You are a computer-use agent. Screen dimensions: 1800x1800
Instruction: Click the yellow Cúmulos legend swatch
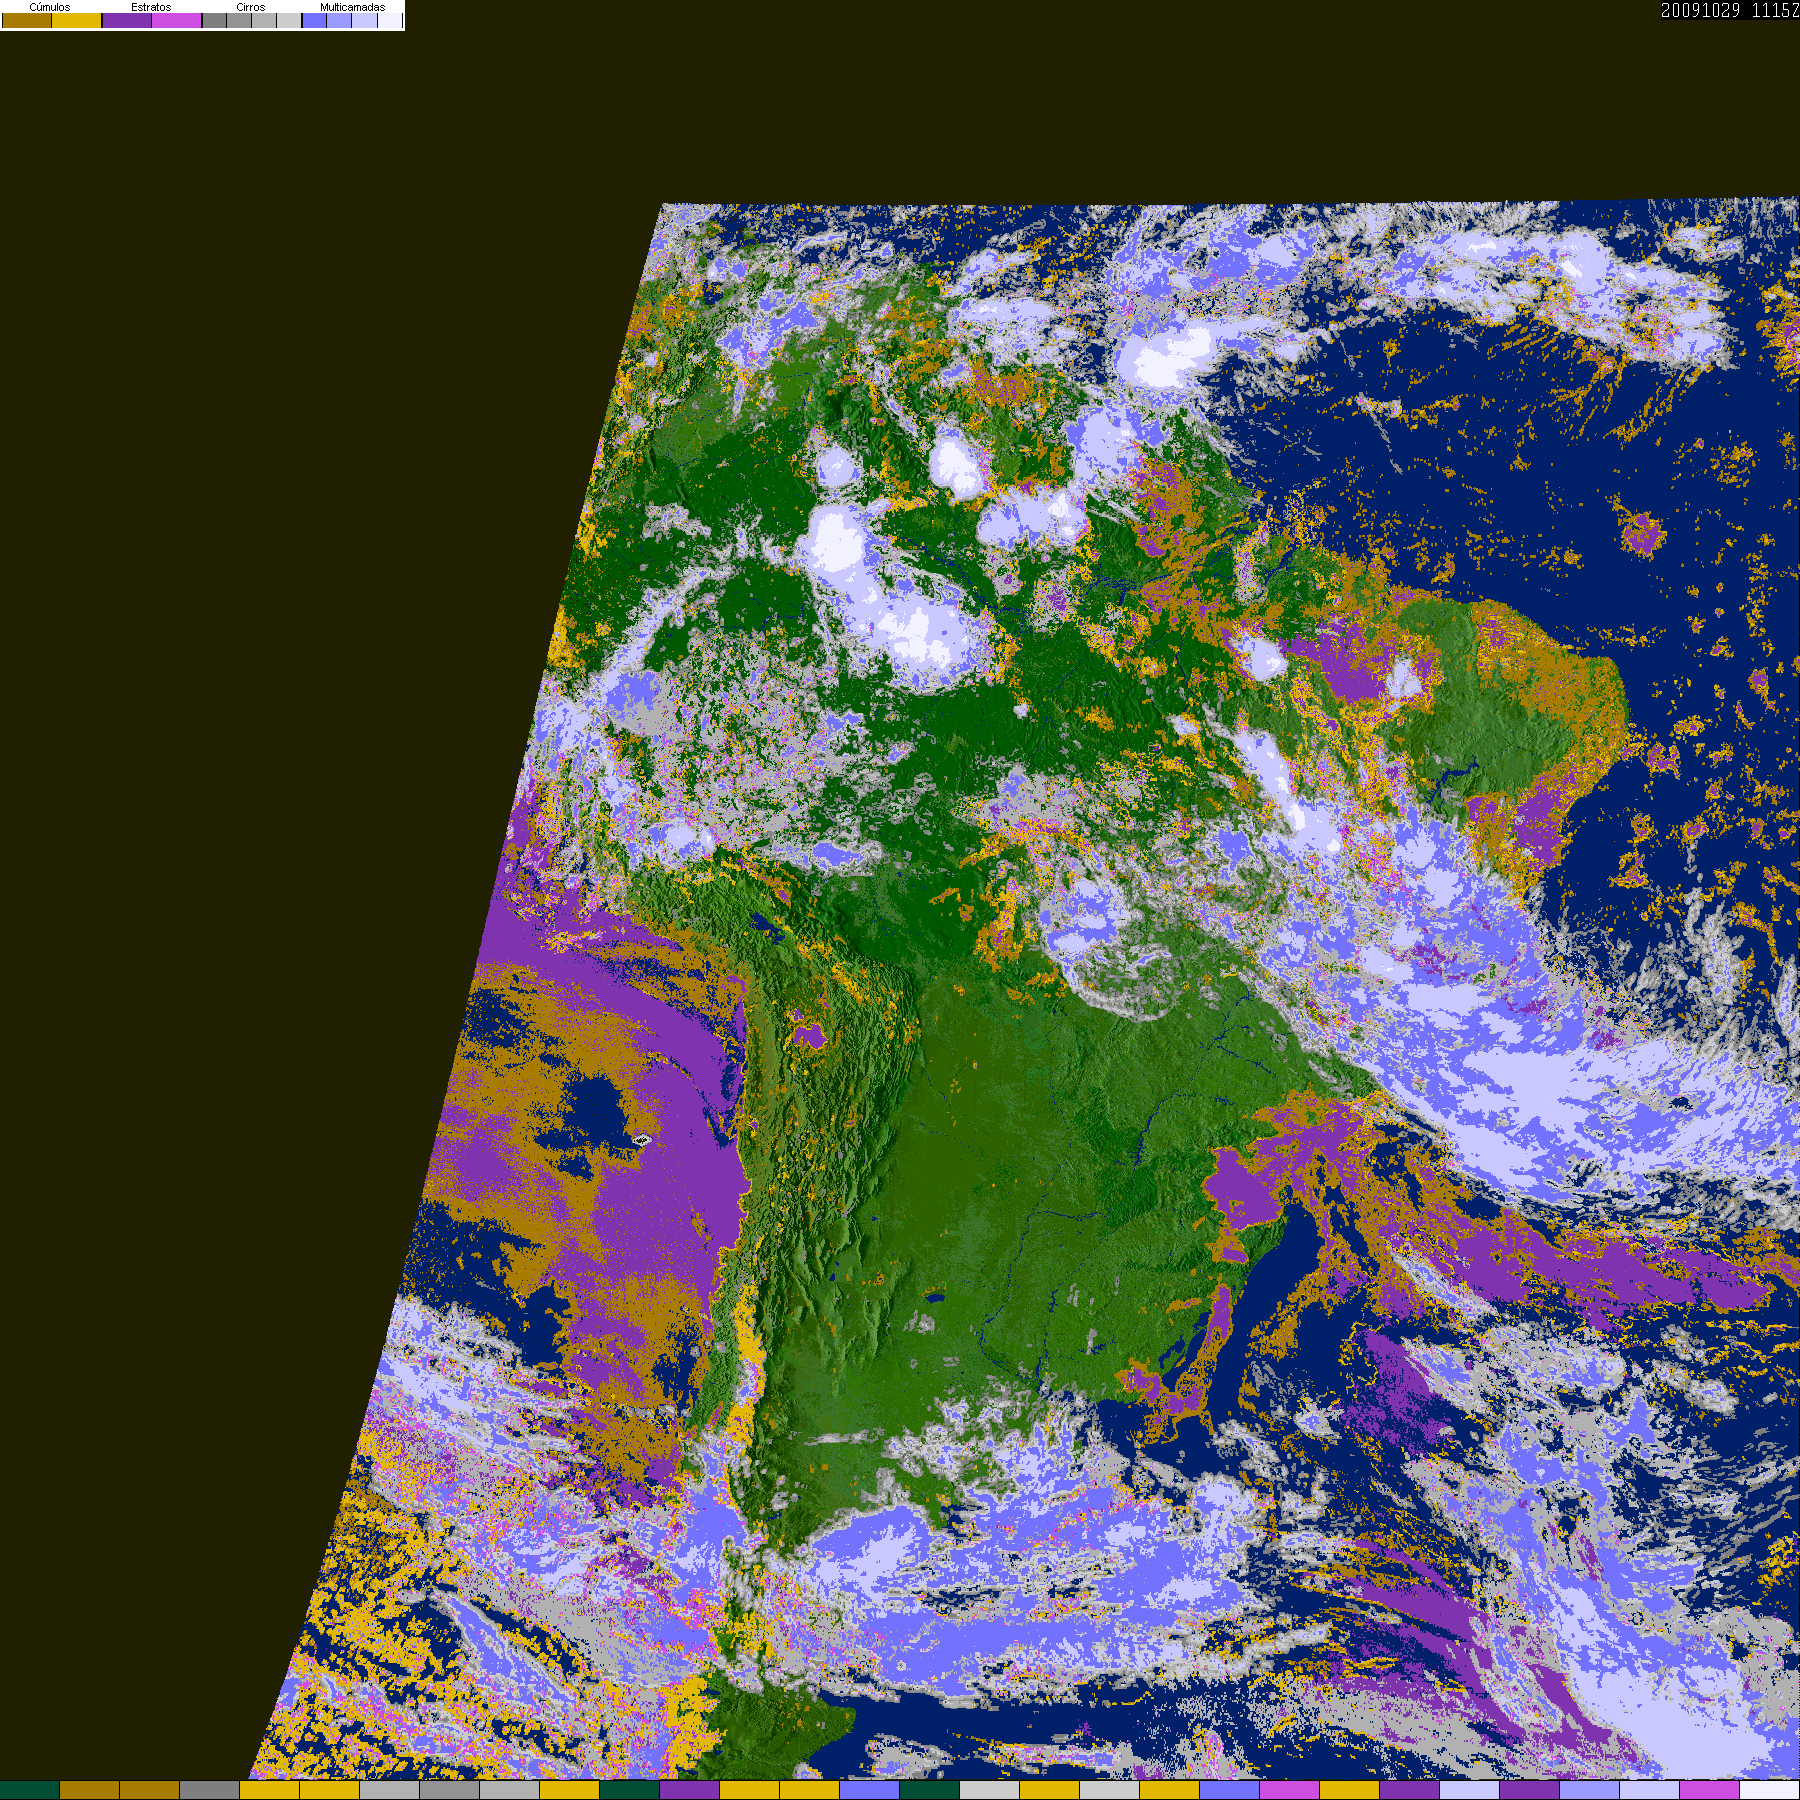coord(77,21)
